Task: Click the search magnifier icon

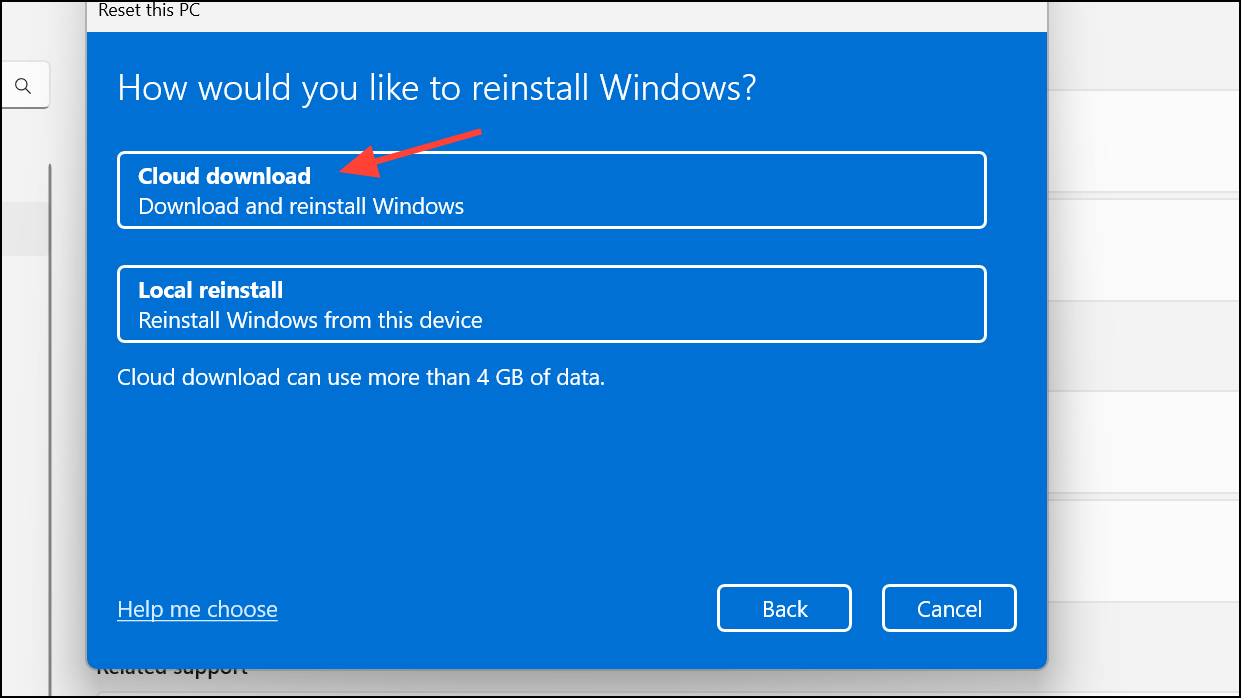Action: pyautogui.click(x=23, y=87)
